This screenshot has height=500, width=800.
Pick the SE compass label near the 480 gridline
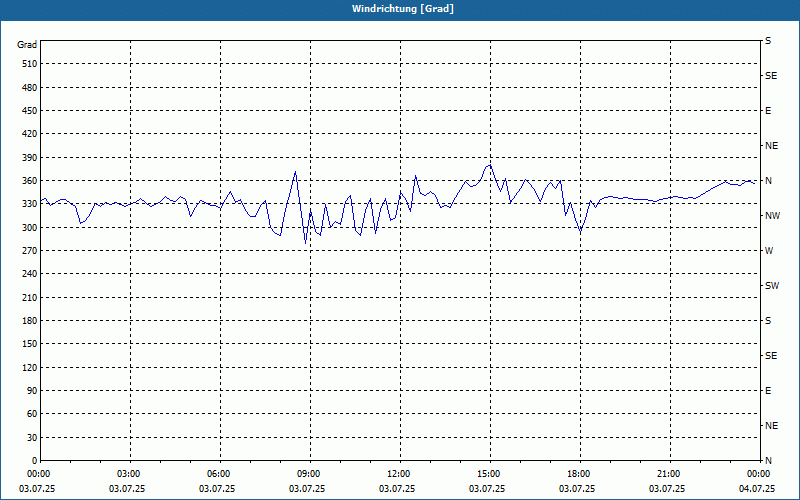point(771,76)
